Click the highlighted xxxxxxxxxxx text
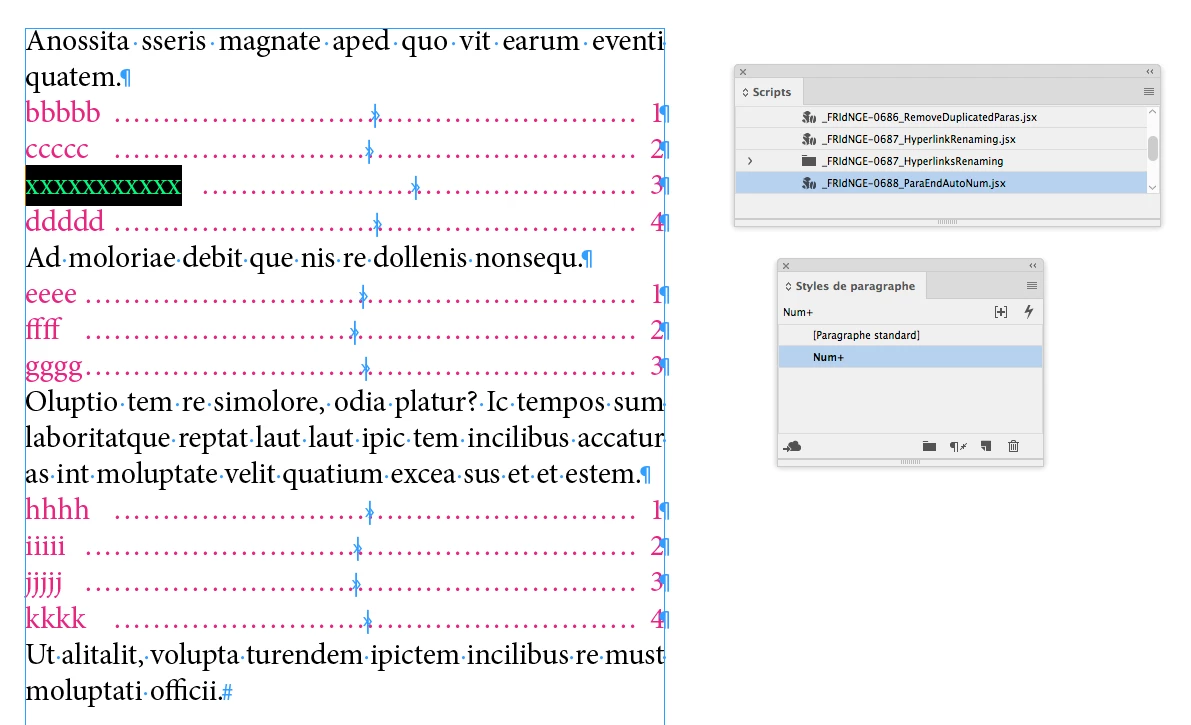The width and height of the screenshot is (1191, 725). (x=103, y=185)
